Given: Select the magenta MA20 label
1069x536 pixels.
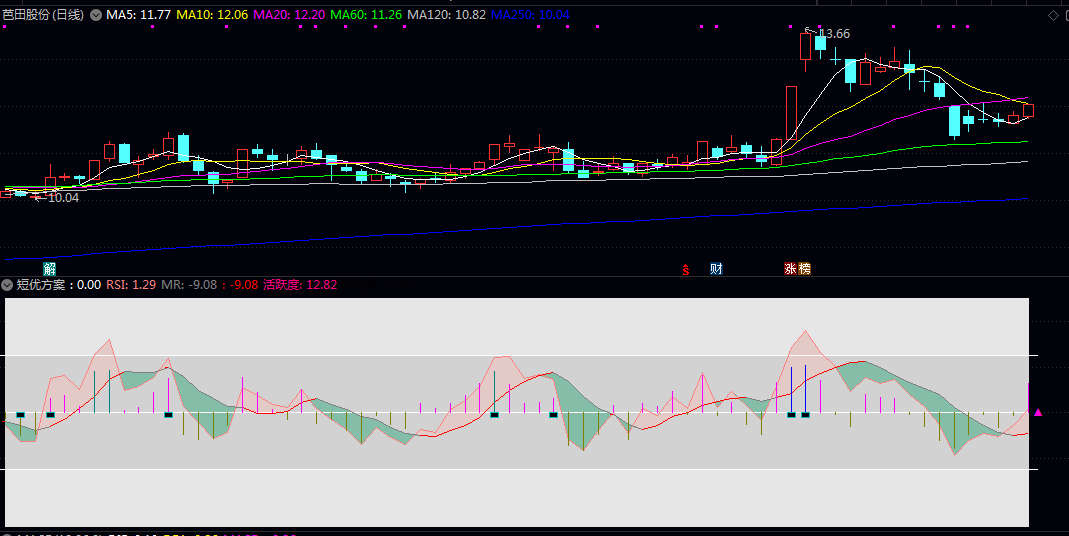Looking at the screenshot, I should [x=289, y=16].
